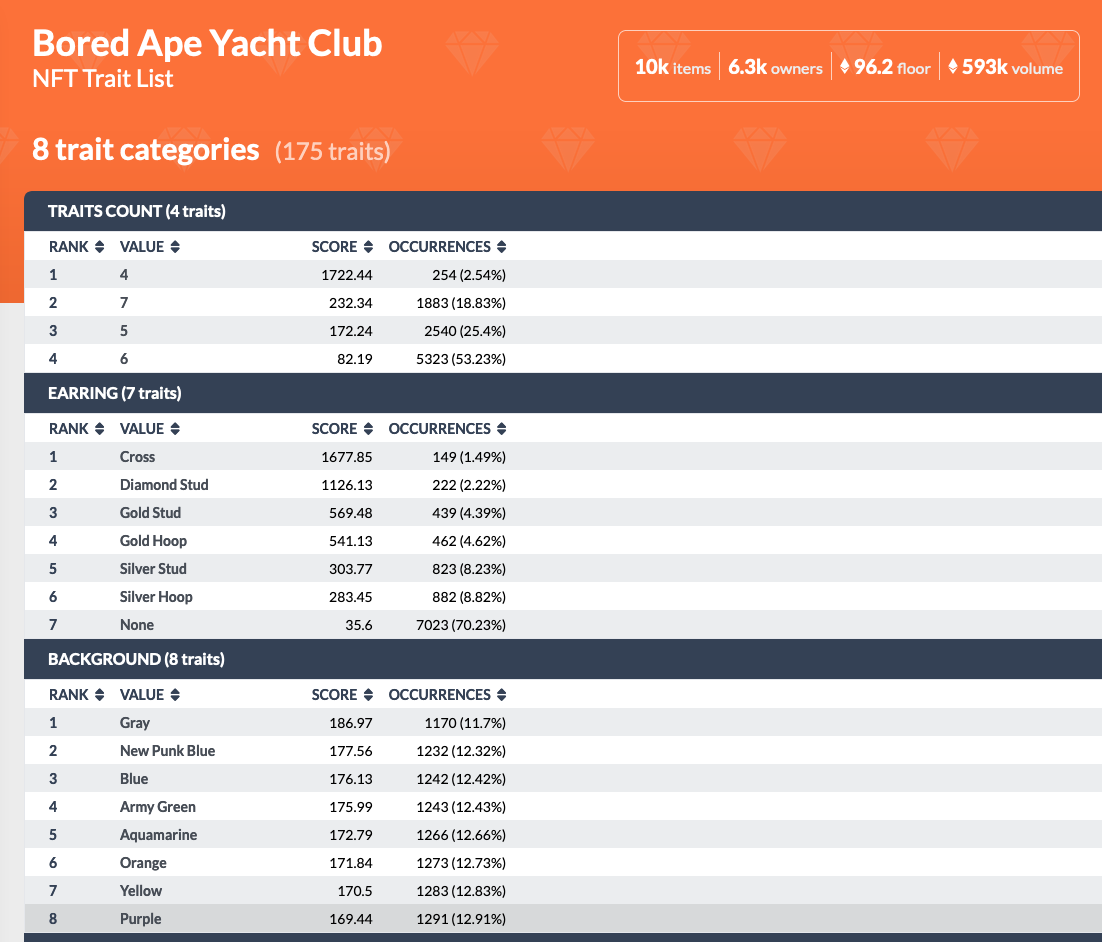The height and width of the screenshot is (942, 1102).
Task: Collapse the BACKGROUND (8 traits) section header
Action: point(136,659)
